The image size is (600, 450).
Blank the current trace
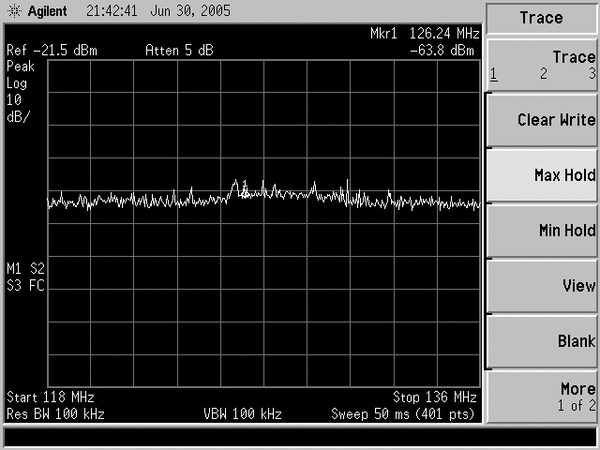pyautogui.click(x=542, y=341)
